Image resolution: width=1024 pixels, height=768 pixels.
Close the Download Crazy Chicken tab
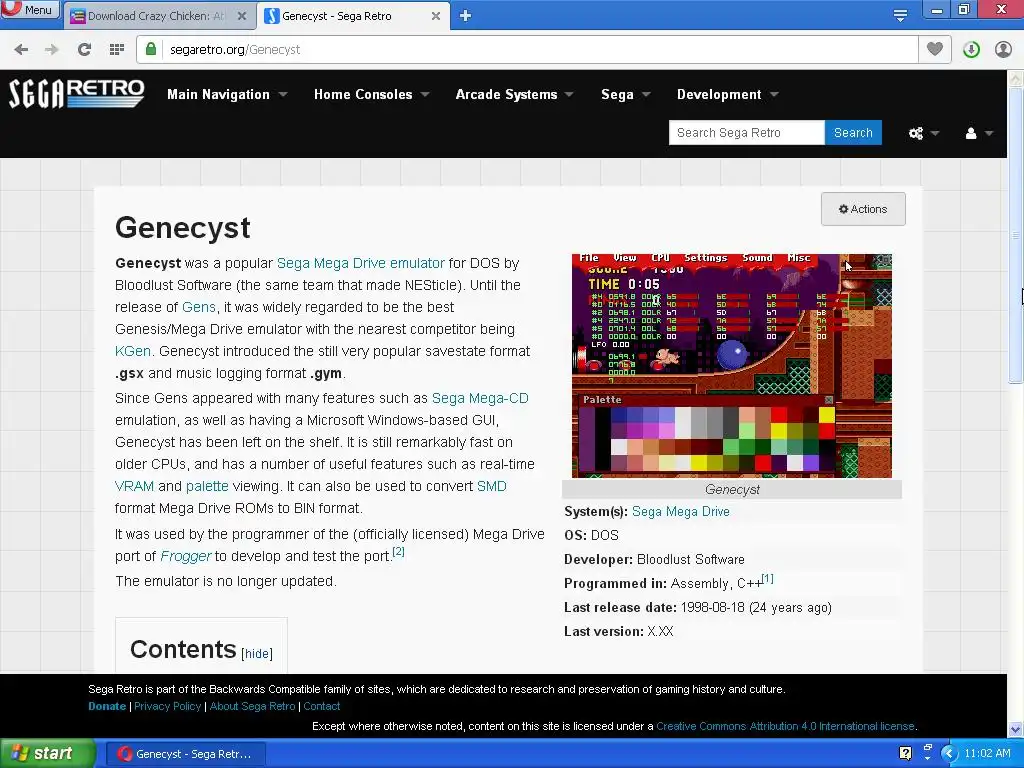(x=242, y=16)
